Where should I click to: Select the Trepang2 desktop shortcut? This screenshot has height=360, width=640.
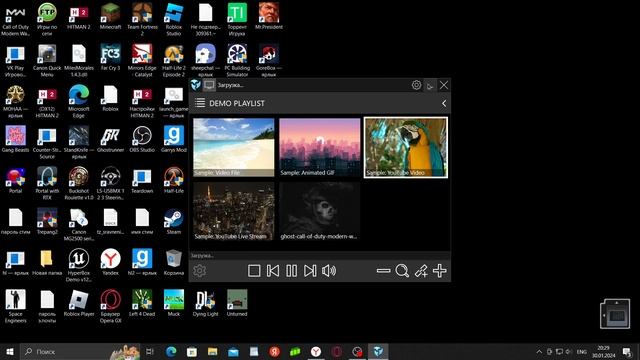click(47, 221)
